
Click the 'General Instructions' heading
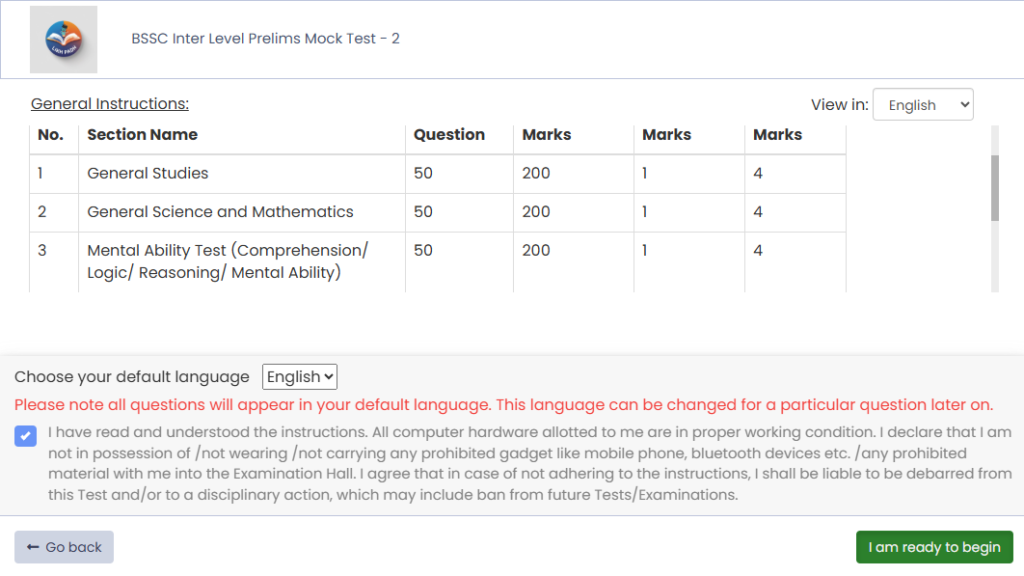tap(110, 104)
